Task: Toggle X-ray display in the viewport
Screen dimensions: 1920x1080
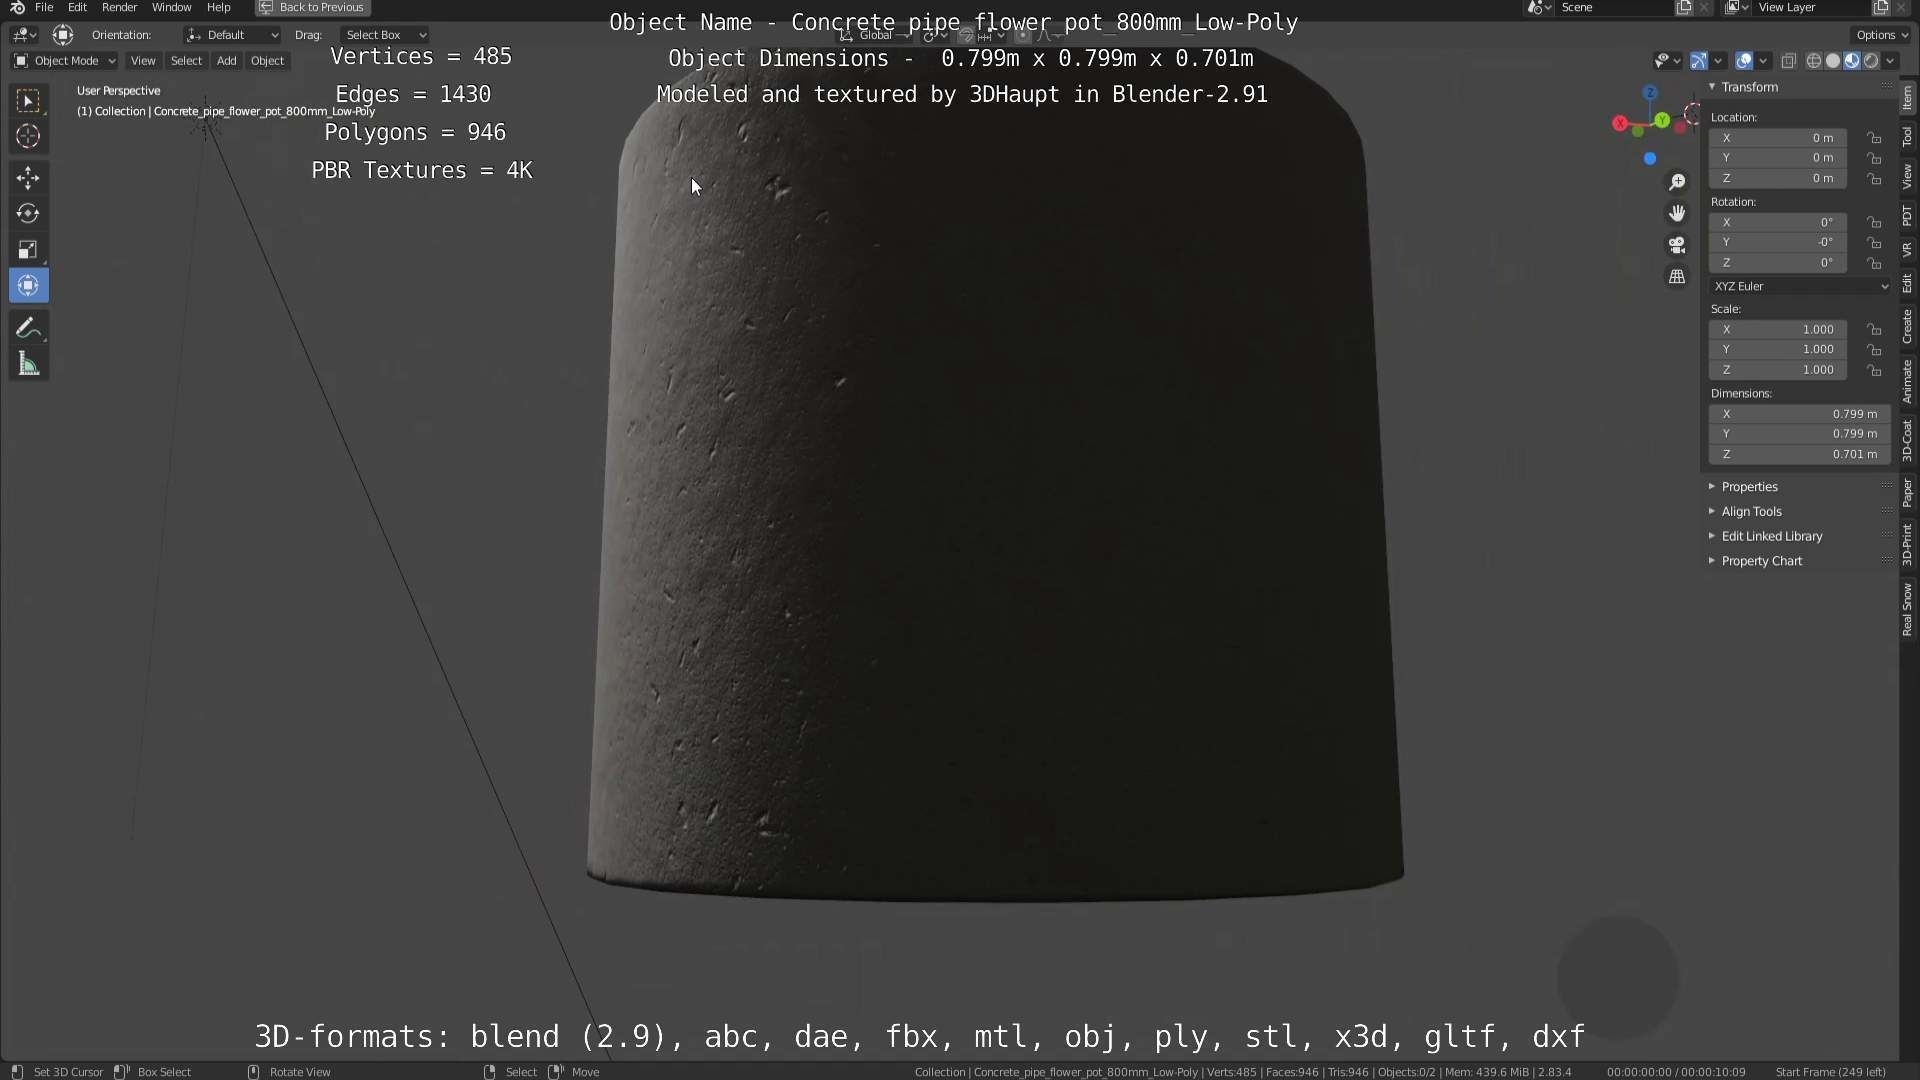Action: point(1789,61)
